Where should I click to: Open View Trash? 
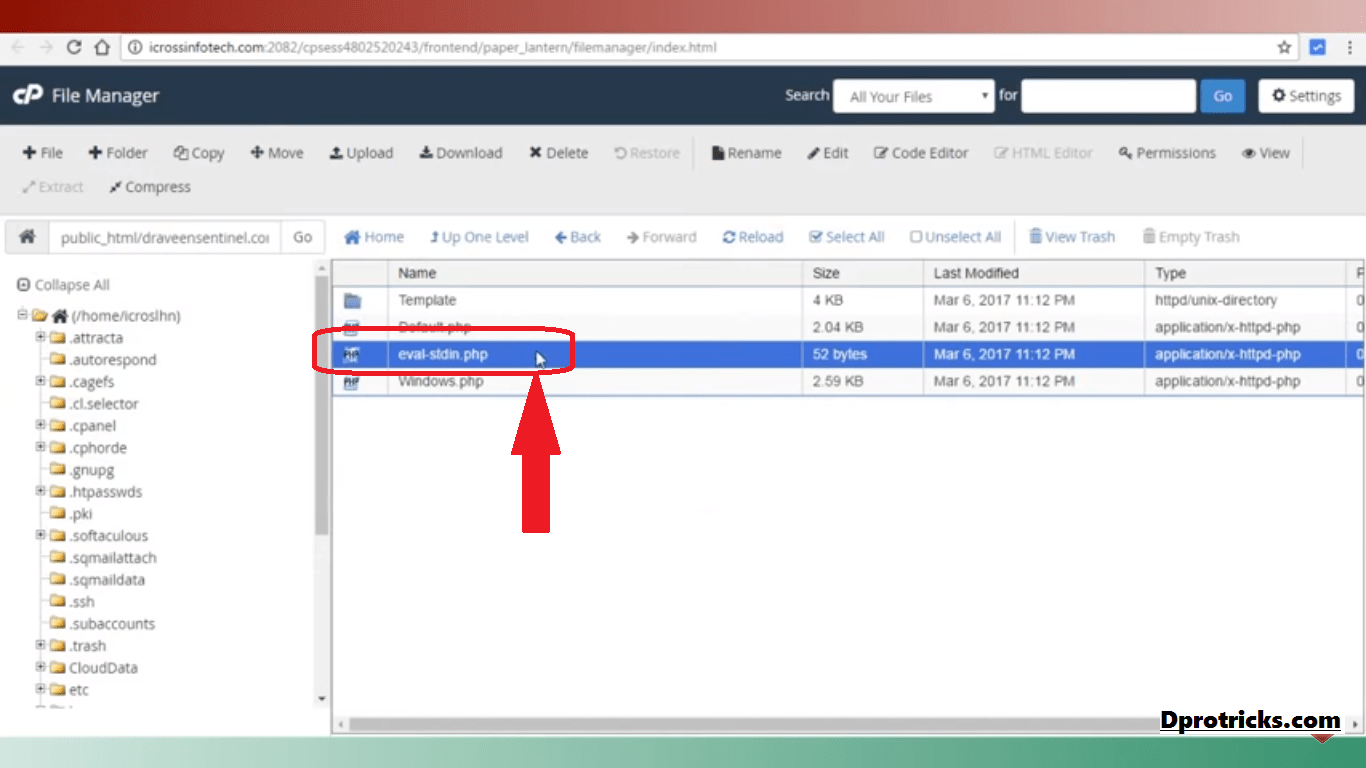1072,237
